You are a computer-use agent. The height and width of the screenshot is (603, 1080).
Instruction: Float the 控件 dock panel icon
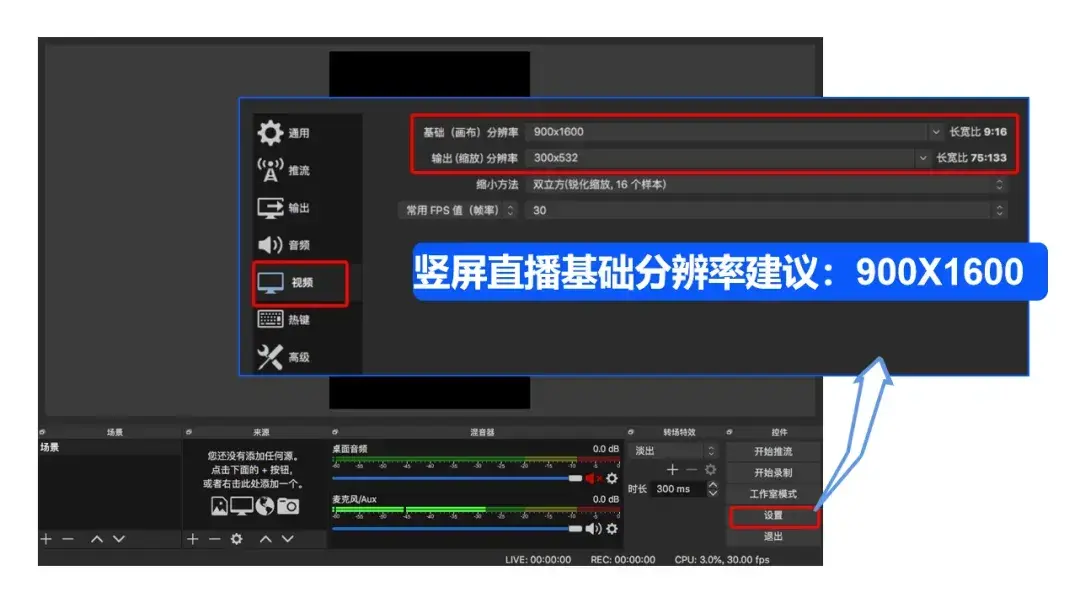click(729, 432)
